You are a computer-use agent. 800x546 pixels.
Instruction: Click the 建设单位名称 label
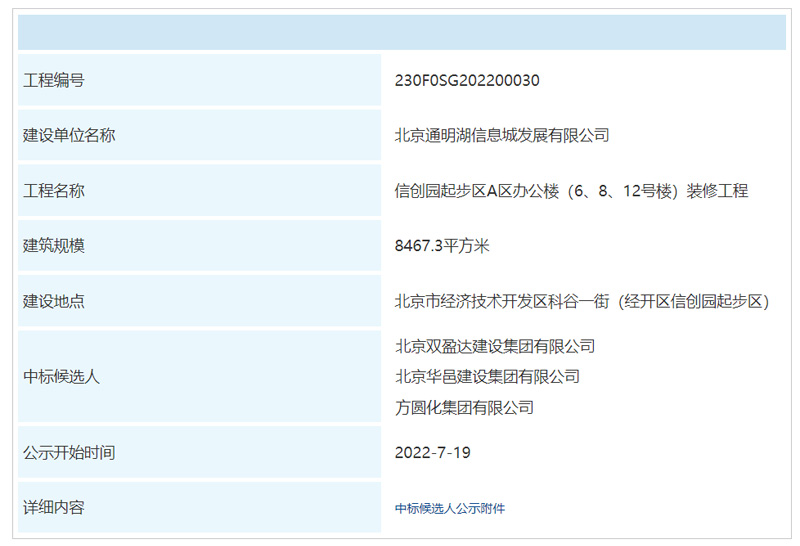69,135
